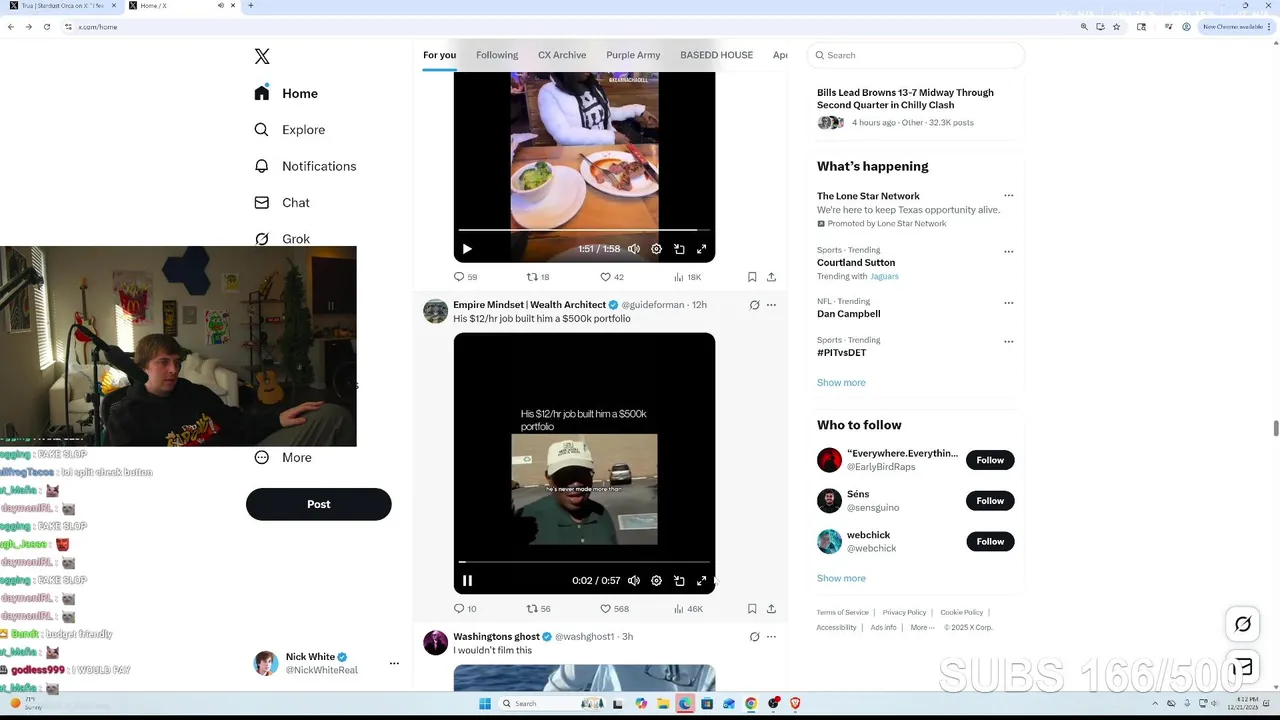1280x720 pixels.
Task: Open the floating Grok button
Action: coord(1242,624)
